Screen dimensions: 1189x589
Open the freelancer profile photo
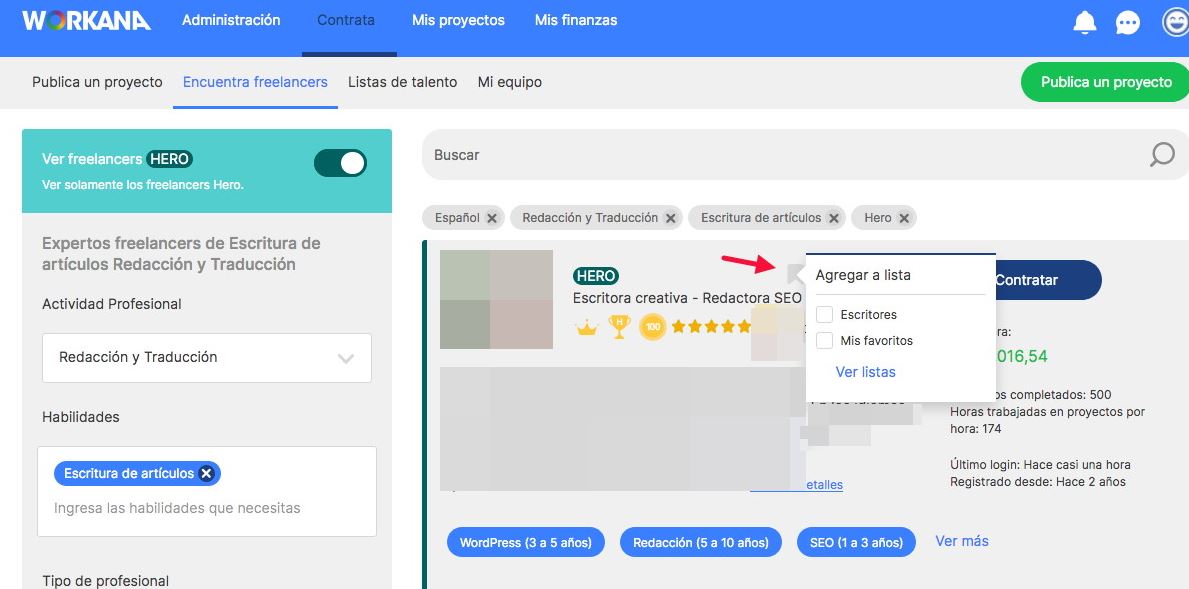pos(497,299)
